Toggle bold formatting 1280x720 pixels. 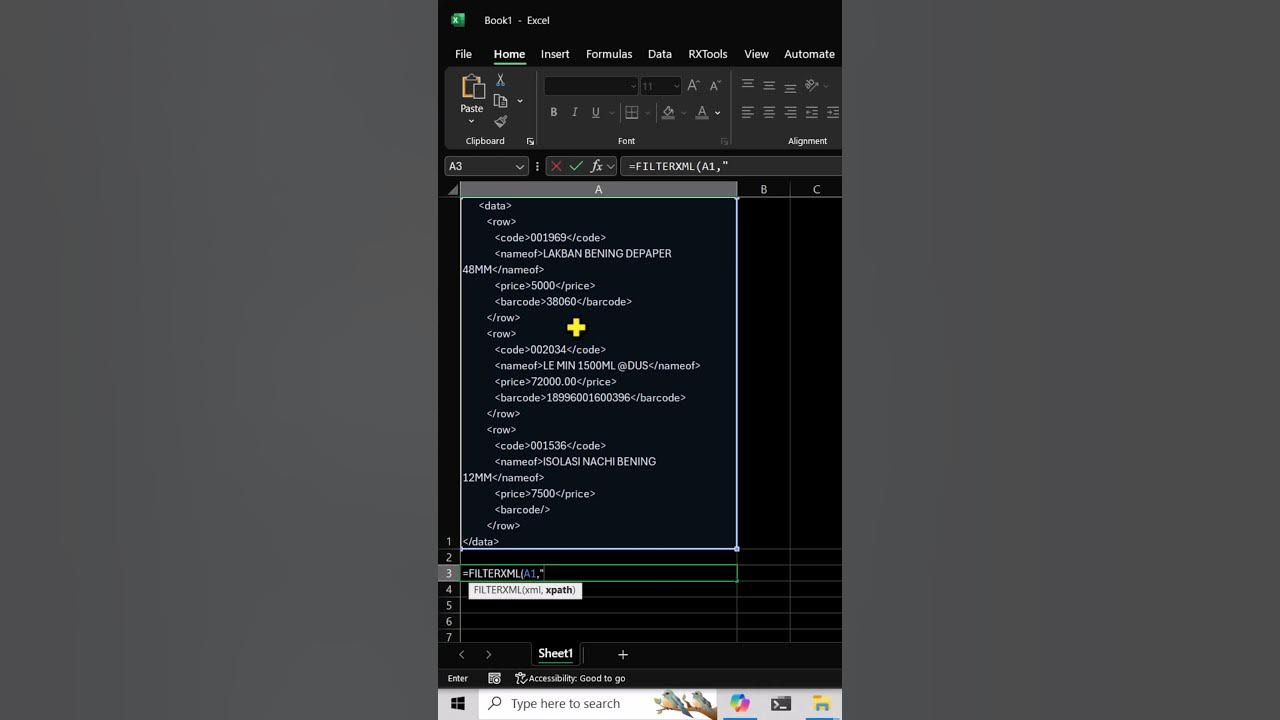tap(553, 112)
